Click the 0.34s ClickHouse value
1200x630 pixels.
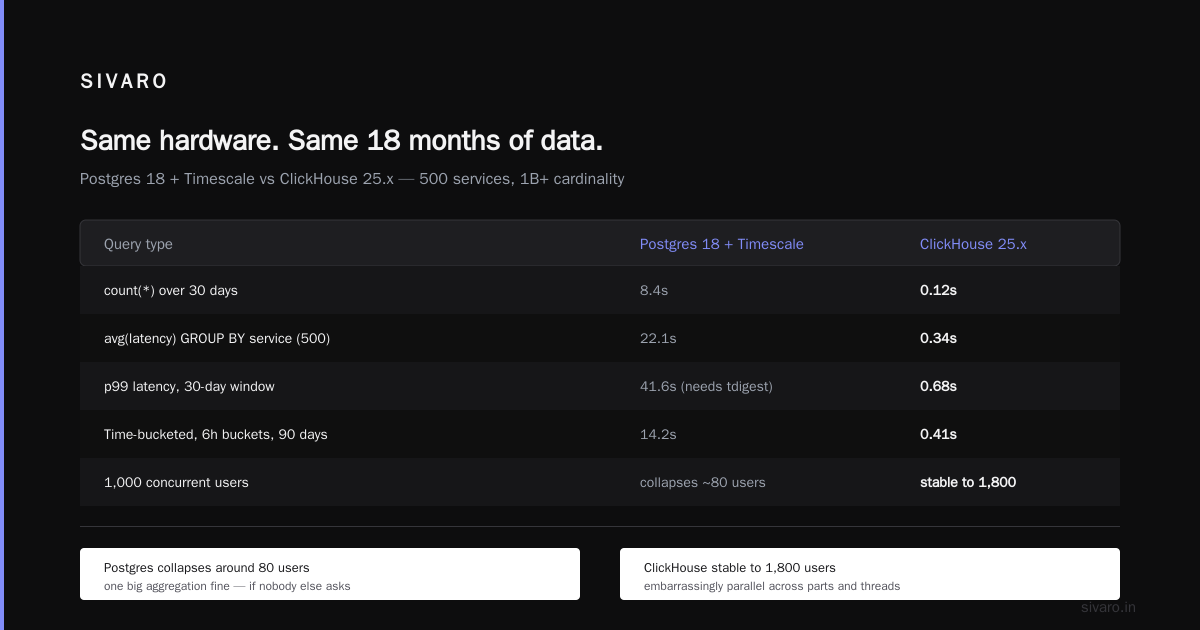[x=938, y=338]
